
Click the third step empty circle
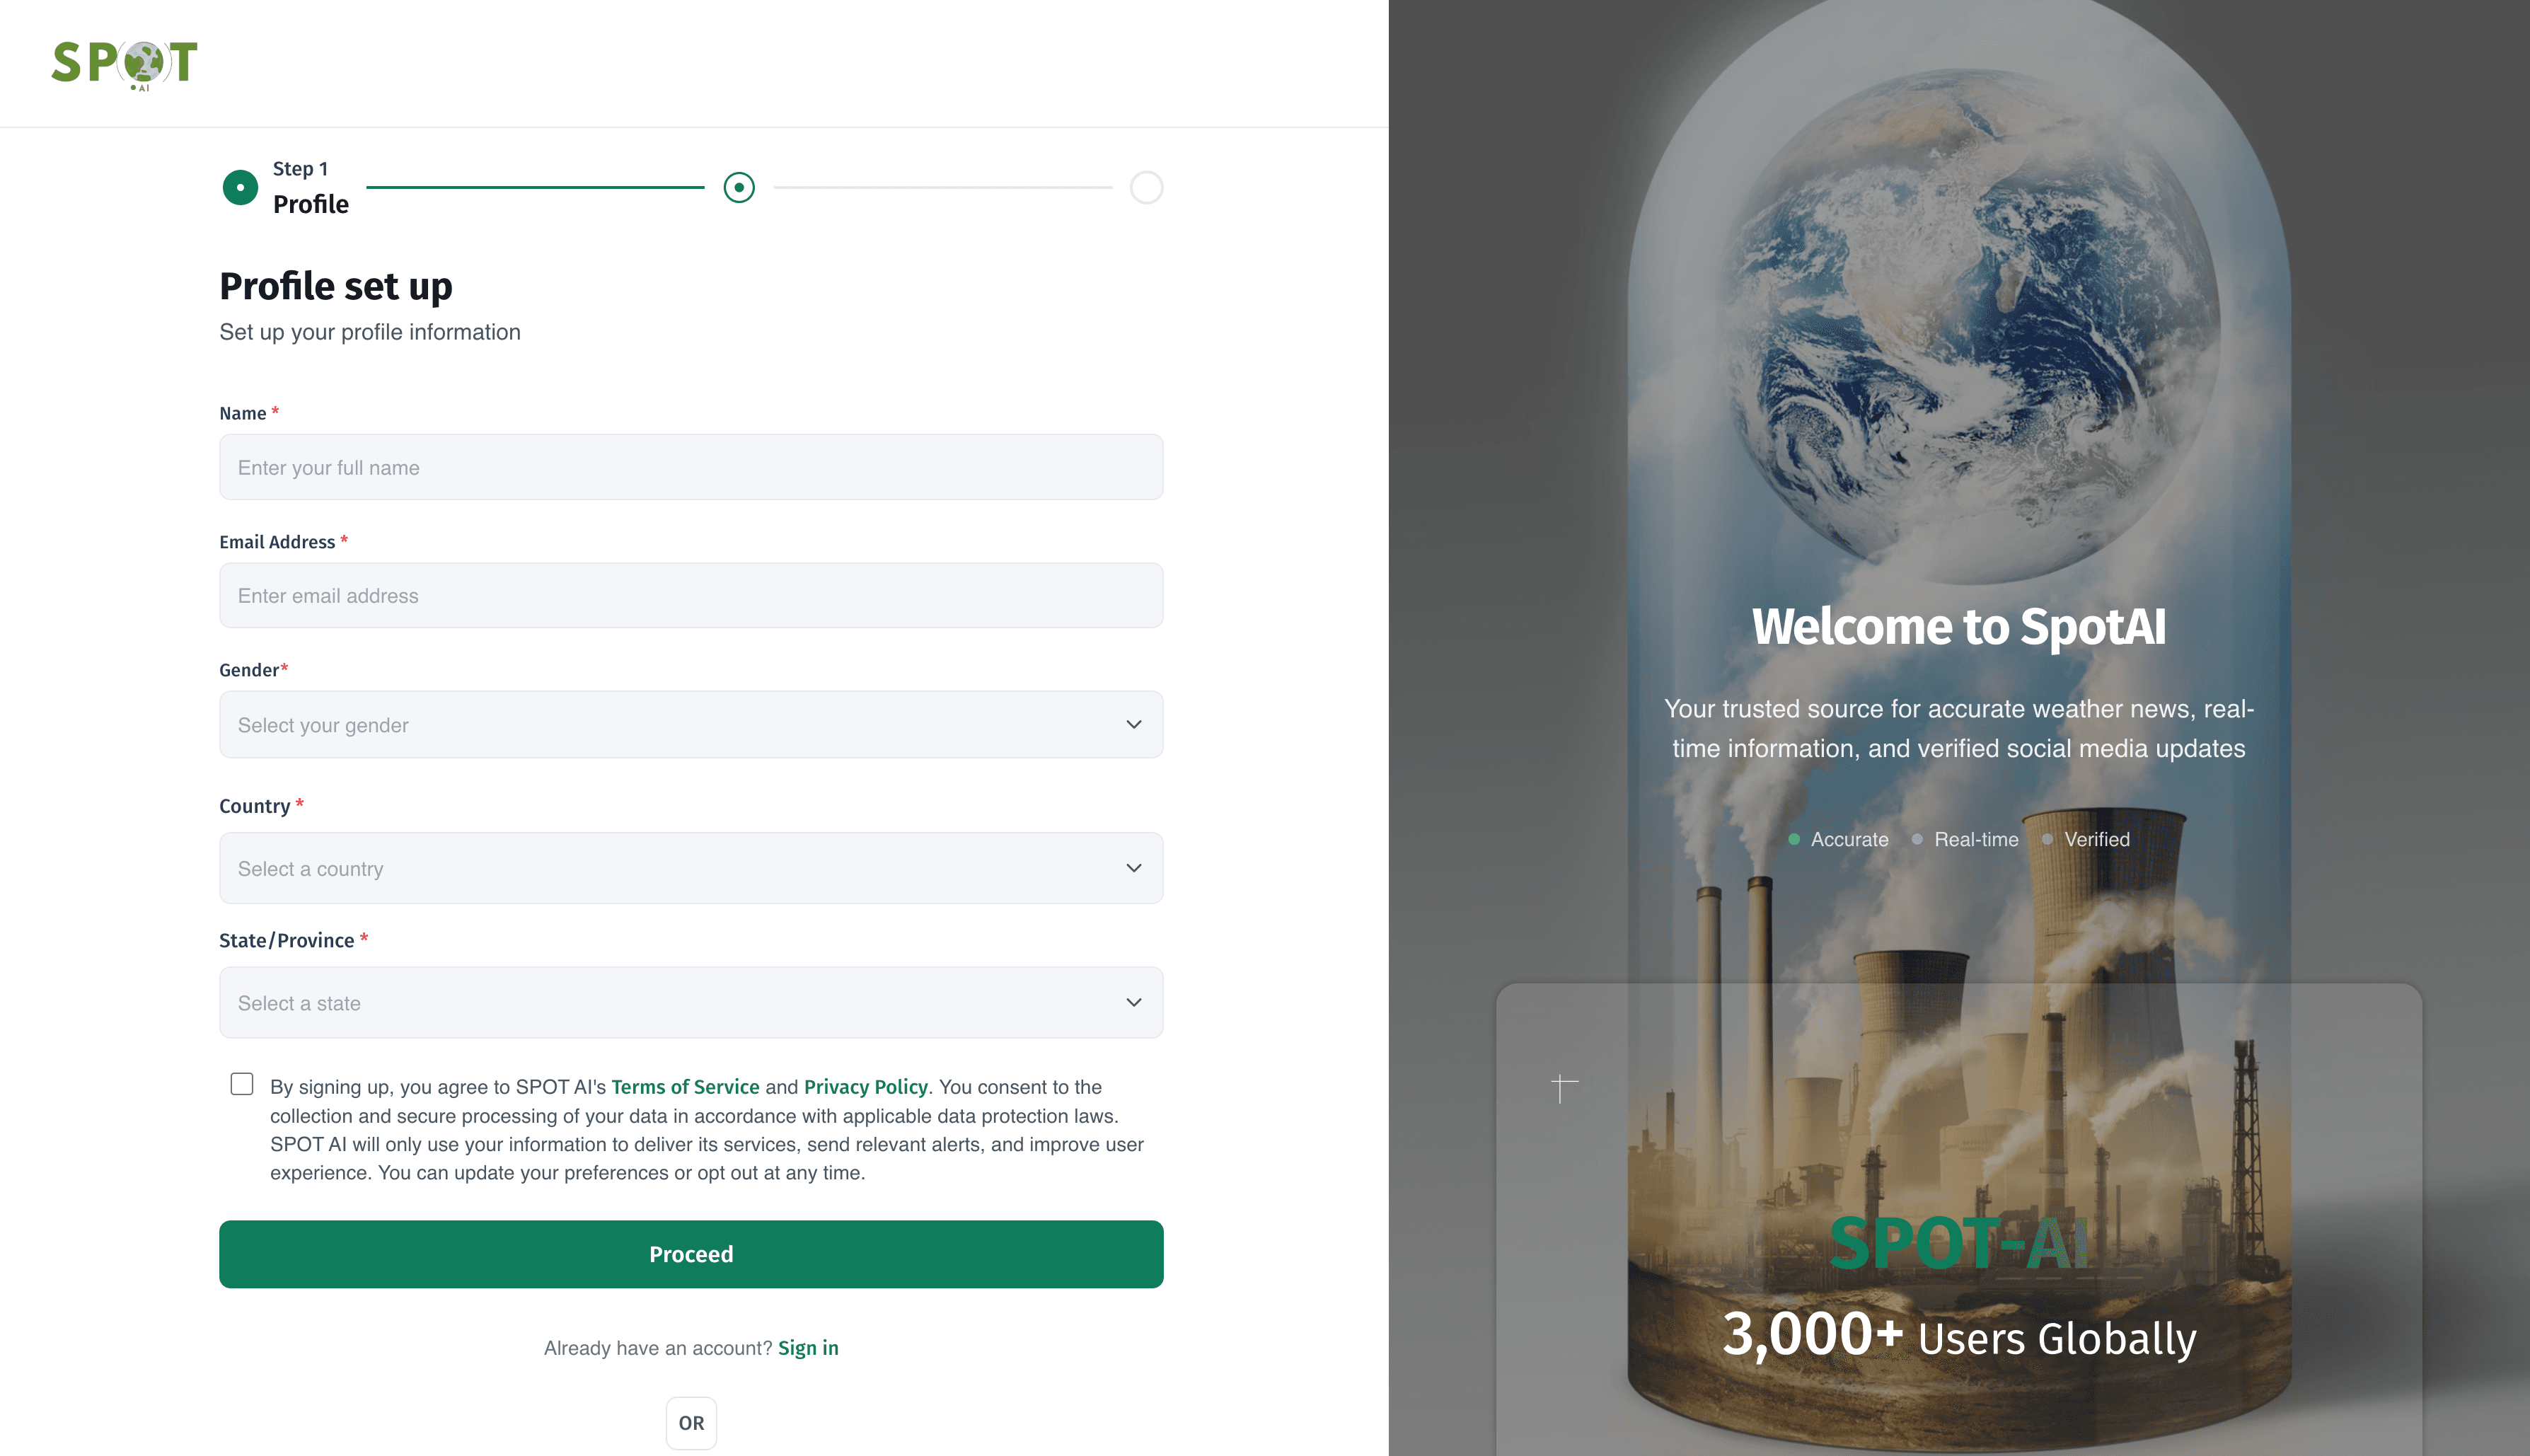click(x=1146, y=187)
